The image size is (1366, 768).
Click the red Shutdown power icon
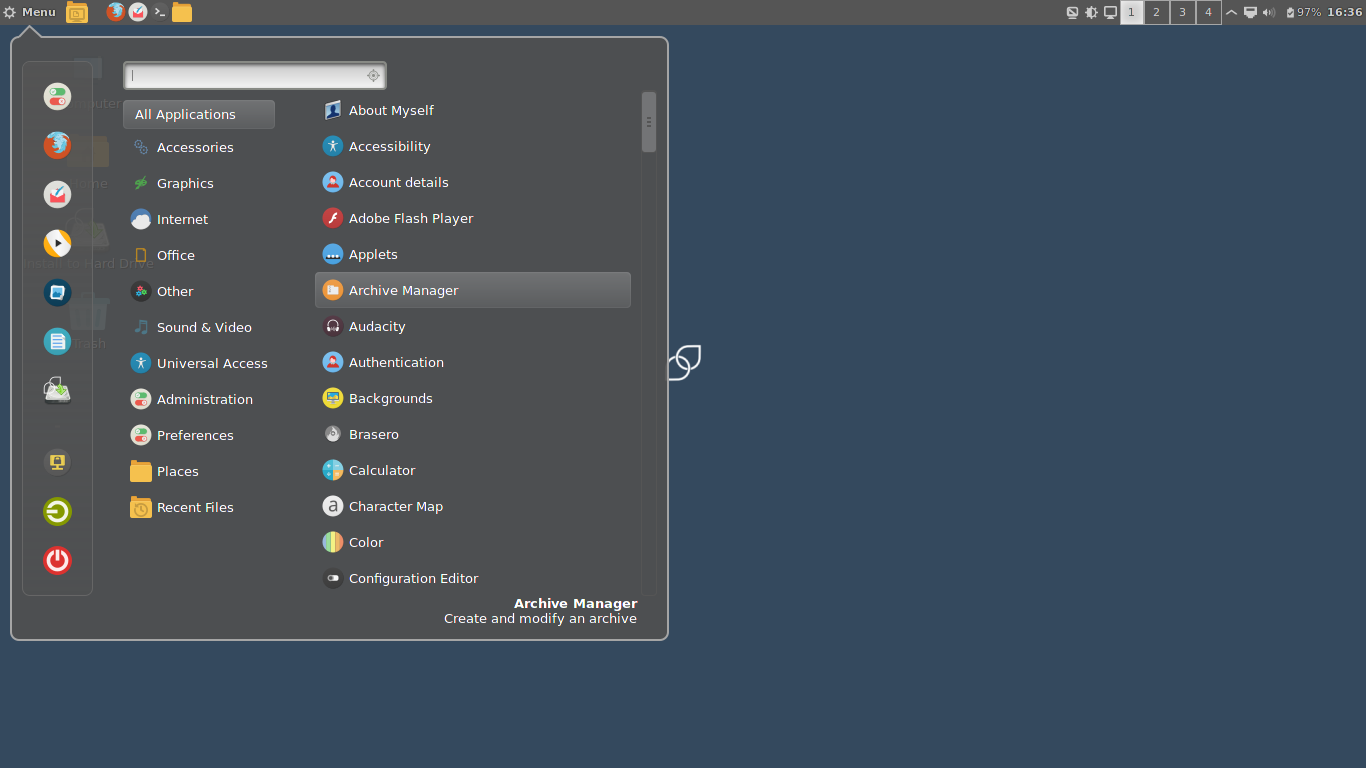click(57, 560)
